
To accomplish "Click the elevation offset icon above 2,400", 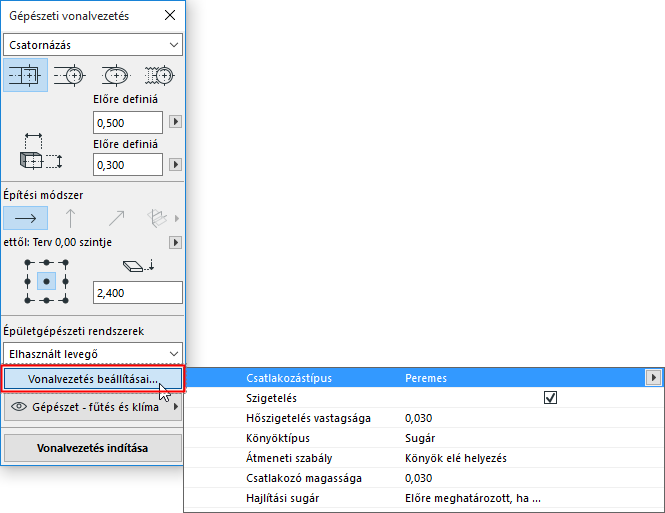I will [x=138, y=266].
